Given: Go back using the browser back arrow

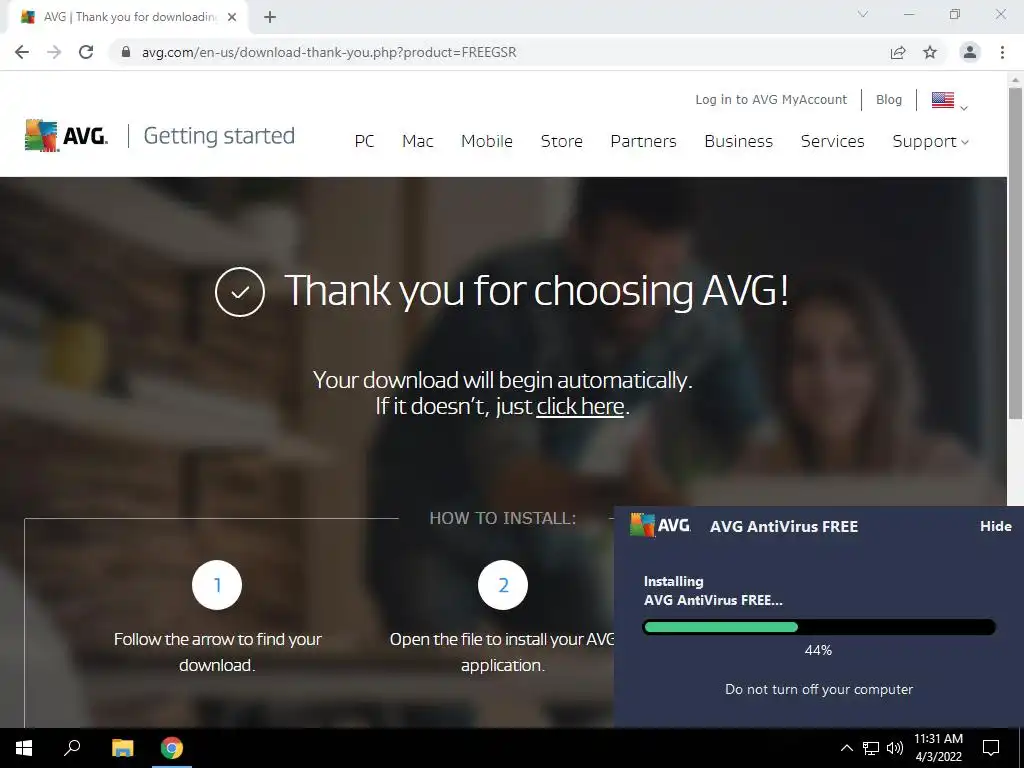Looking at the screenshot, I should pyautogui.click(x=22, y=52).
